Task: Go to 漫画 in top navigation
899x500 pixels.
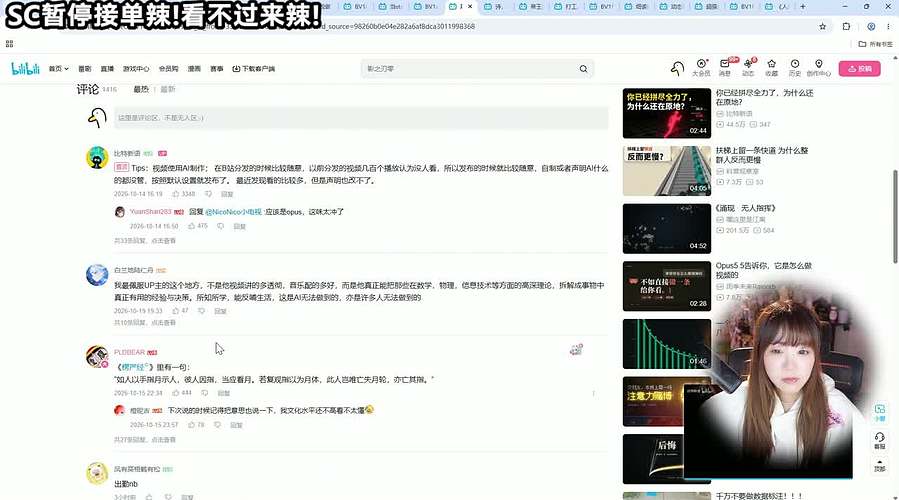Action: 194,69
